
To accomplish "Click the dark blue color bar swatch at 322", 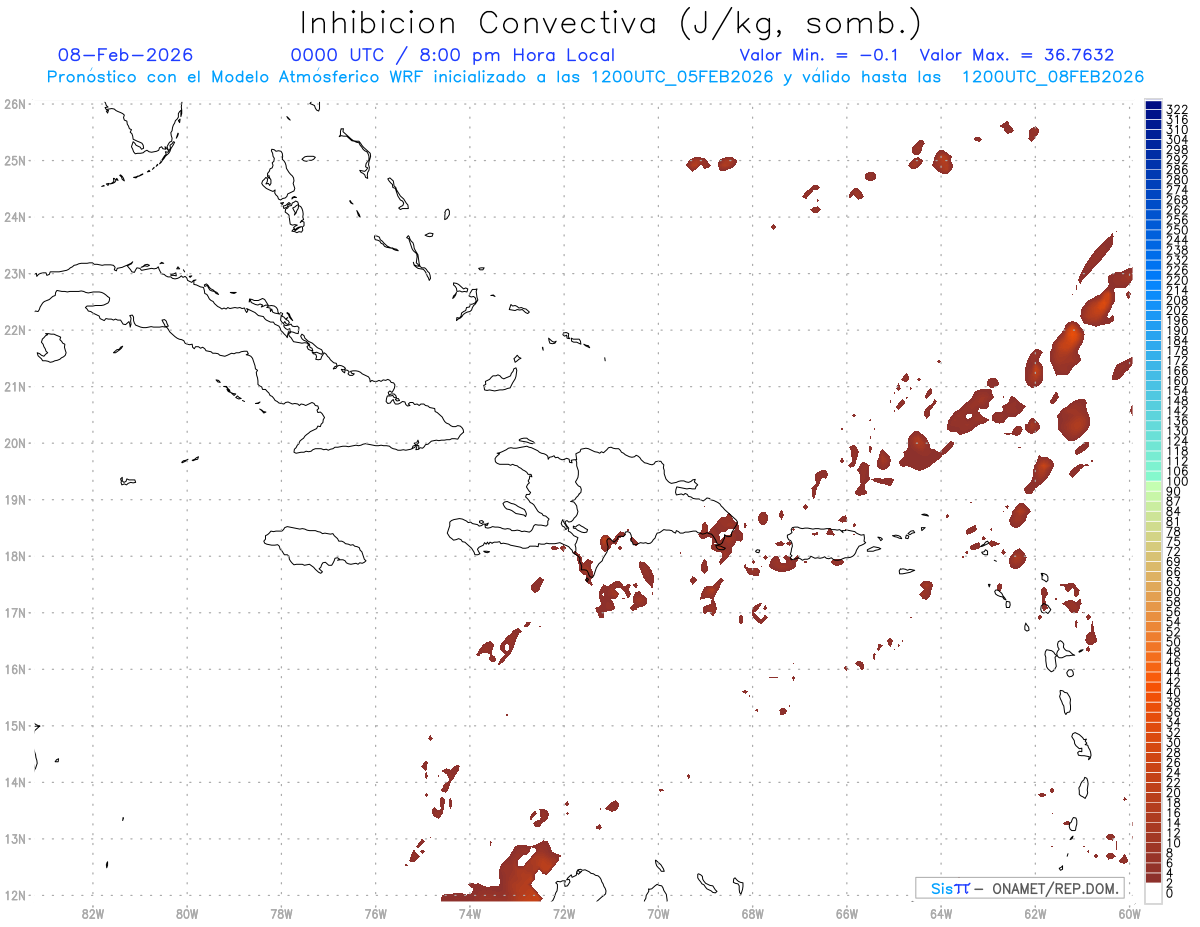I will pos(1153,105).
